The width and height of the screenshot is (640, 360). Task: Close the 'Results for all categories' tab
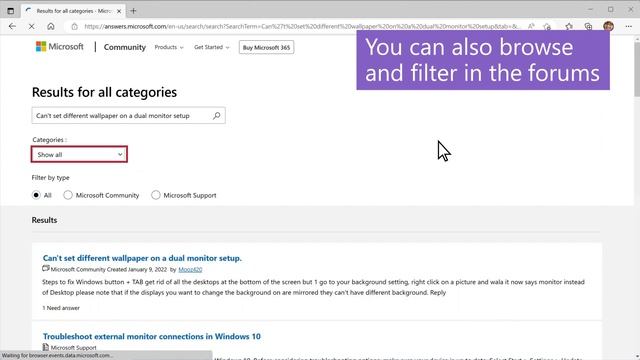(x=119, y=11)
